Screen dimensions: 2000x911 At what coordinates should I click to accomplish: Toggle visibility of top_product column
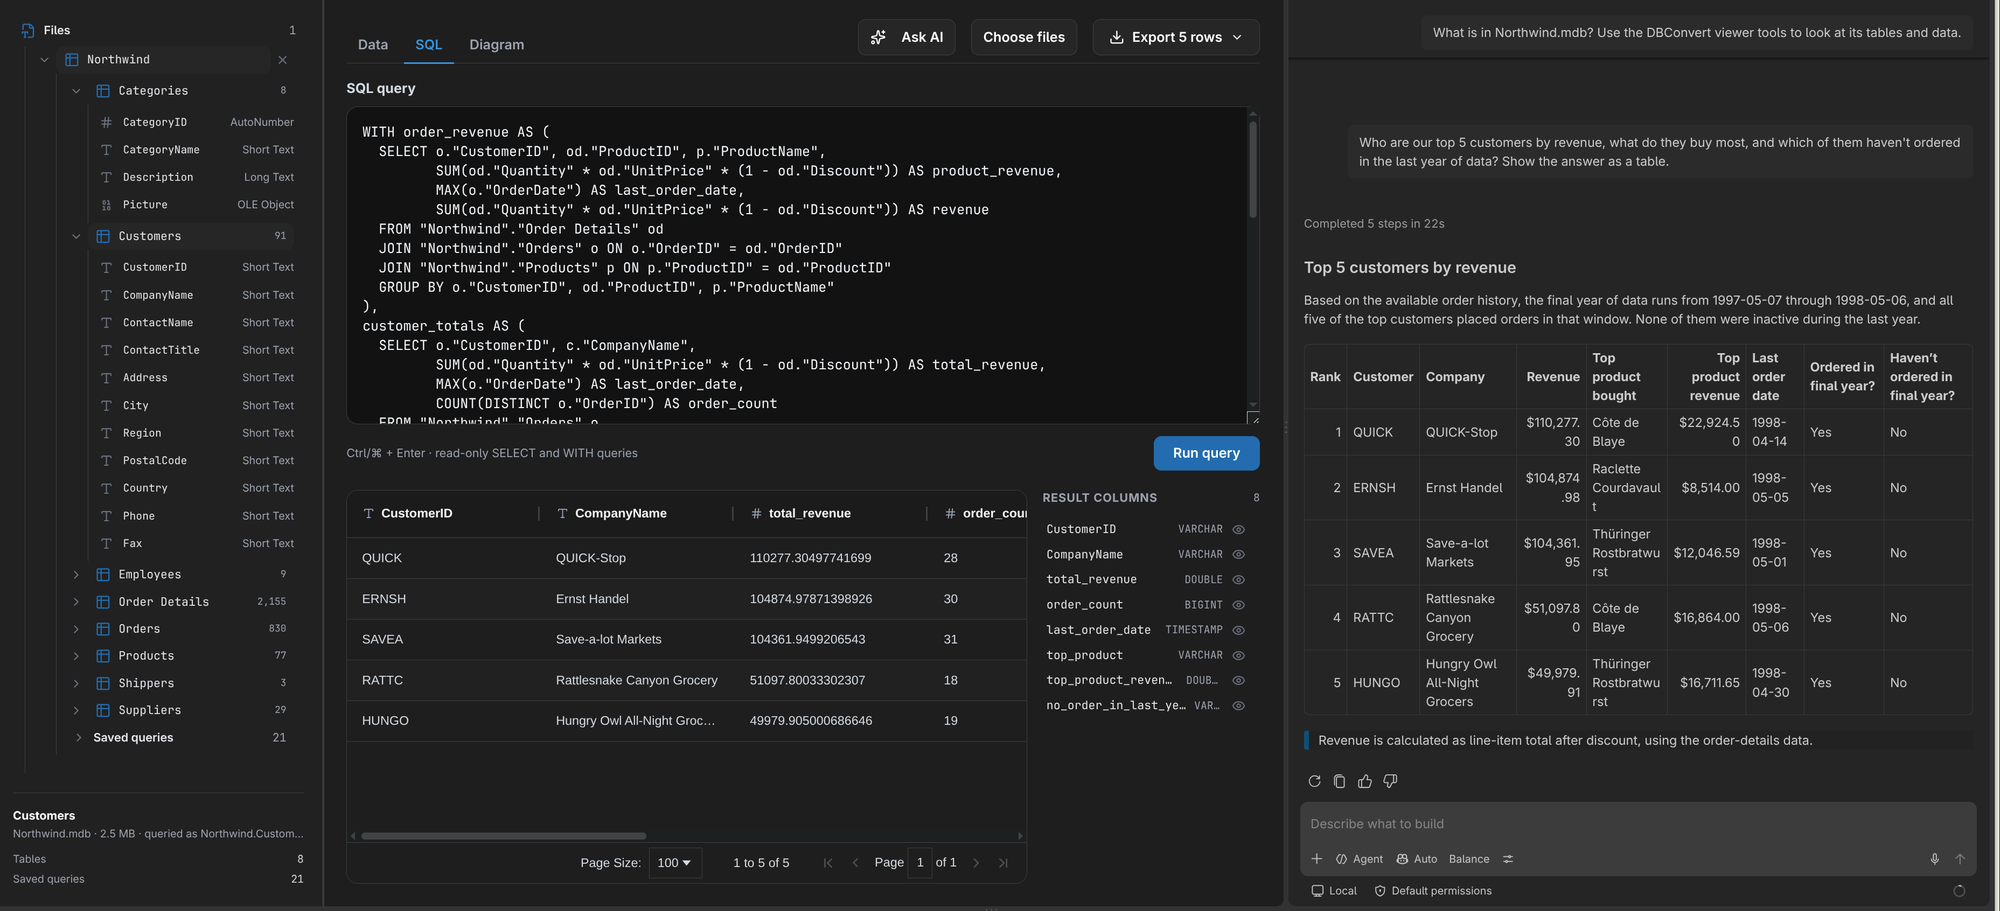tap(1238, 655)
